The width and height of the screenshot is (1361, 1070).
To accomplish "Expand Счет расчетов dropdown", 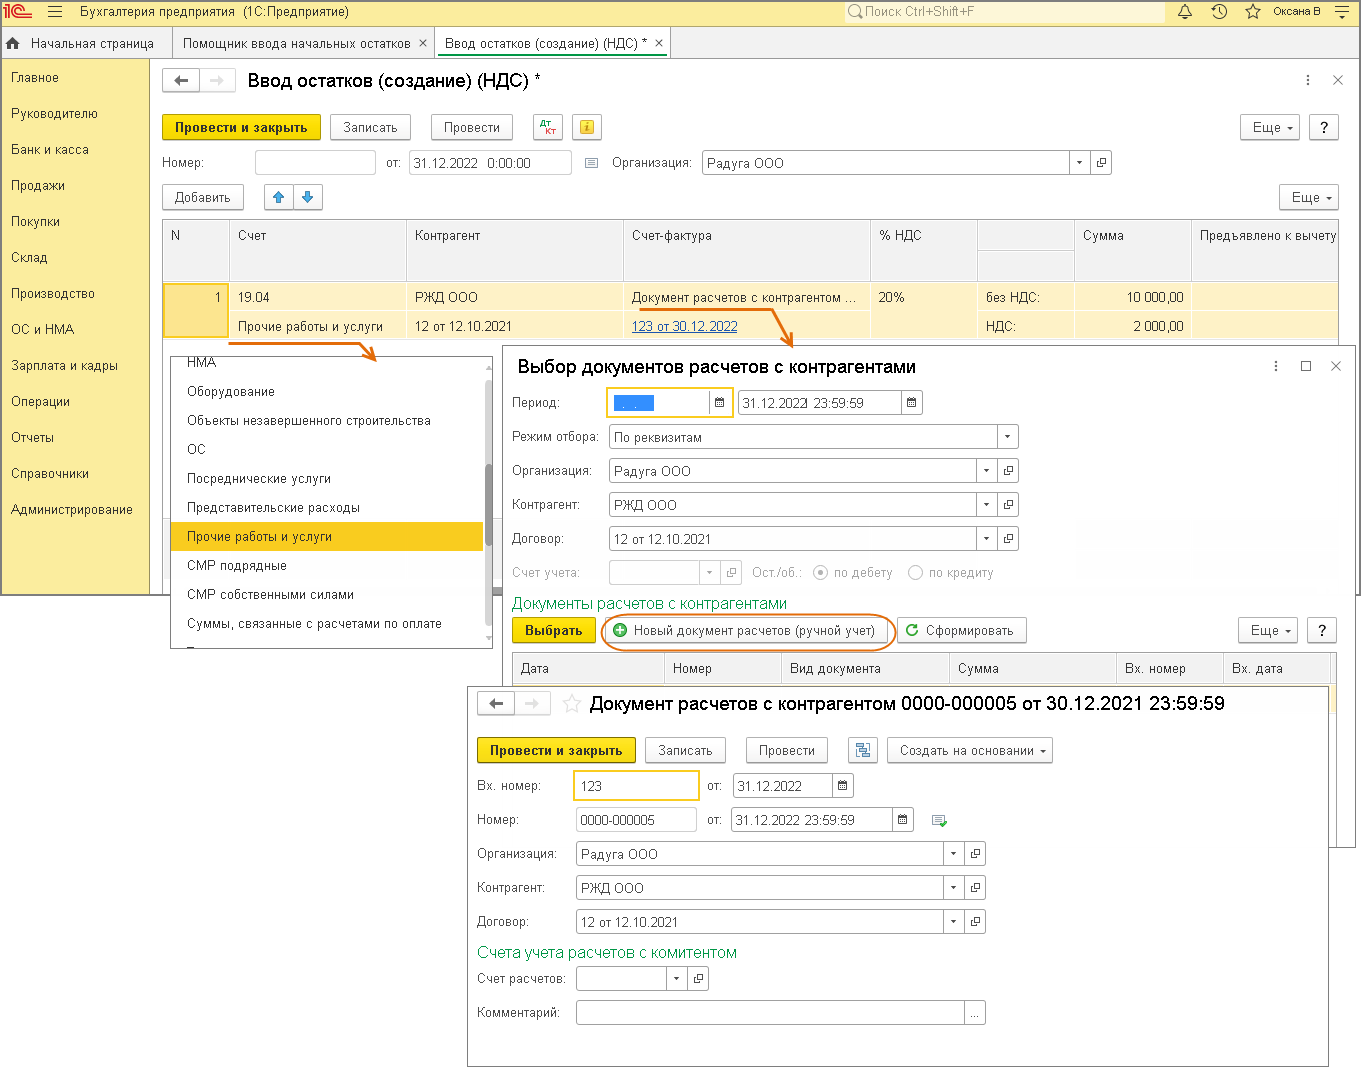I will click(676, 979).
